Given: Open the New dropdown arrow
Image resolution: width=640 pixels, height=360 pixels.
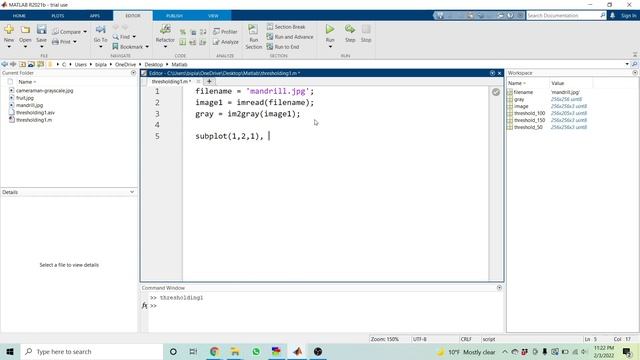Looking at the screenshot, I should click(9, 47).
